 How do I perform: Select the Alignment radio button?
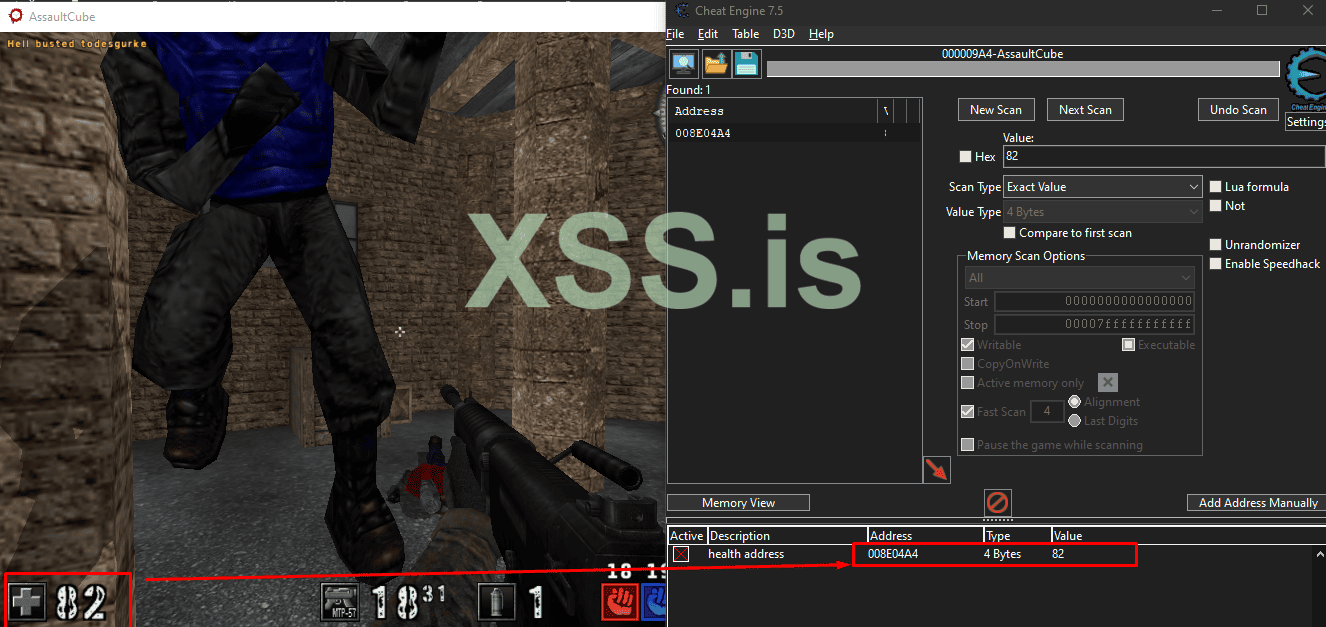pos(1075,402)
